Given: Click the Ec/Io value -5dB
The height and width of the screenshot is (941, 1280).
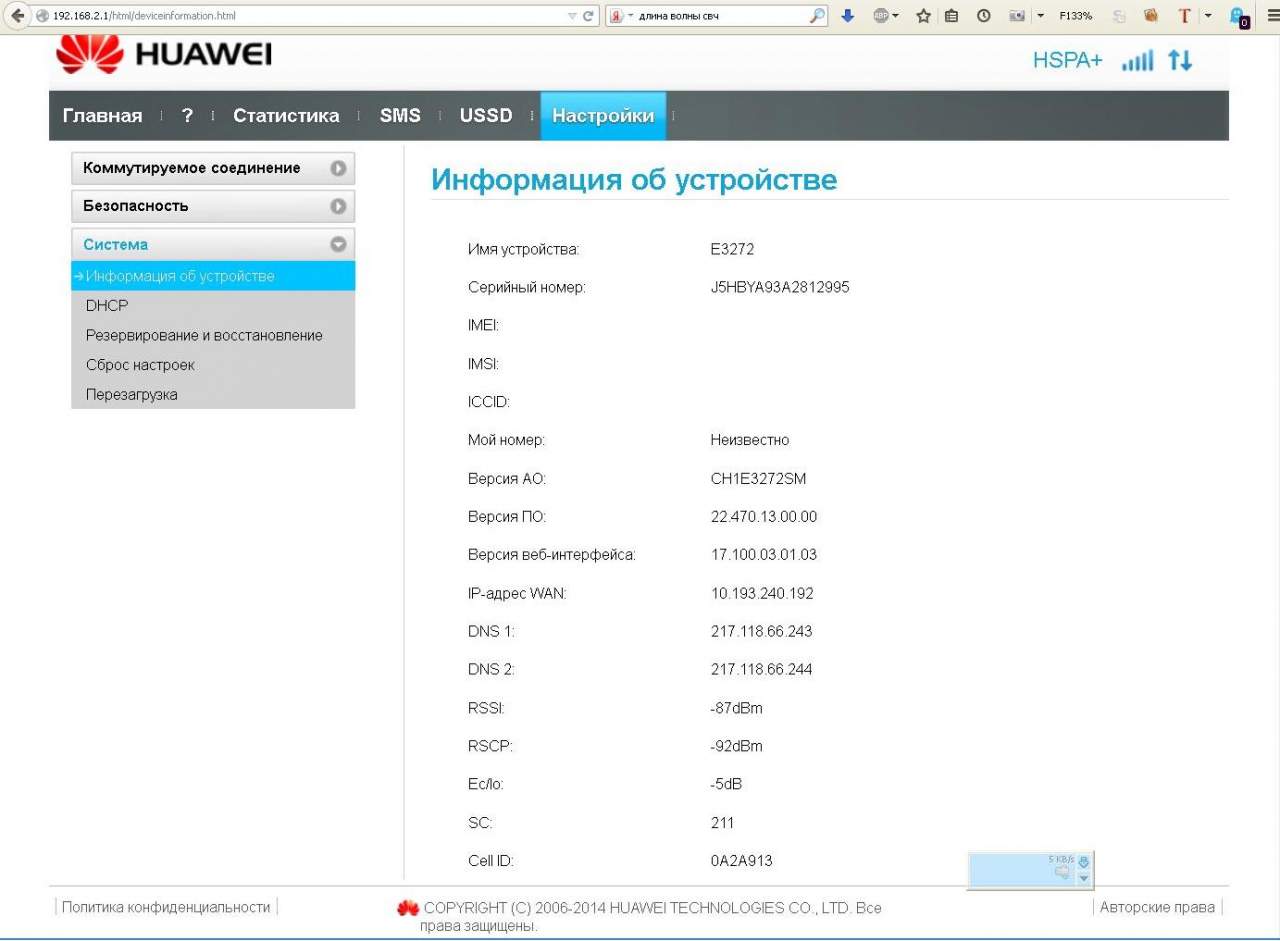Looking at the screenshot, I should click(726, 785).
